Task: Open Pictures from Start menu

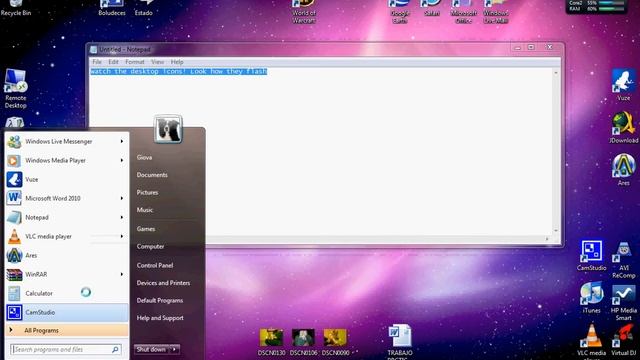Action: click(147, 192)
